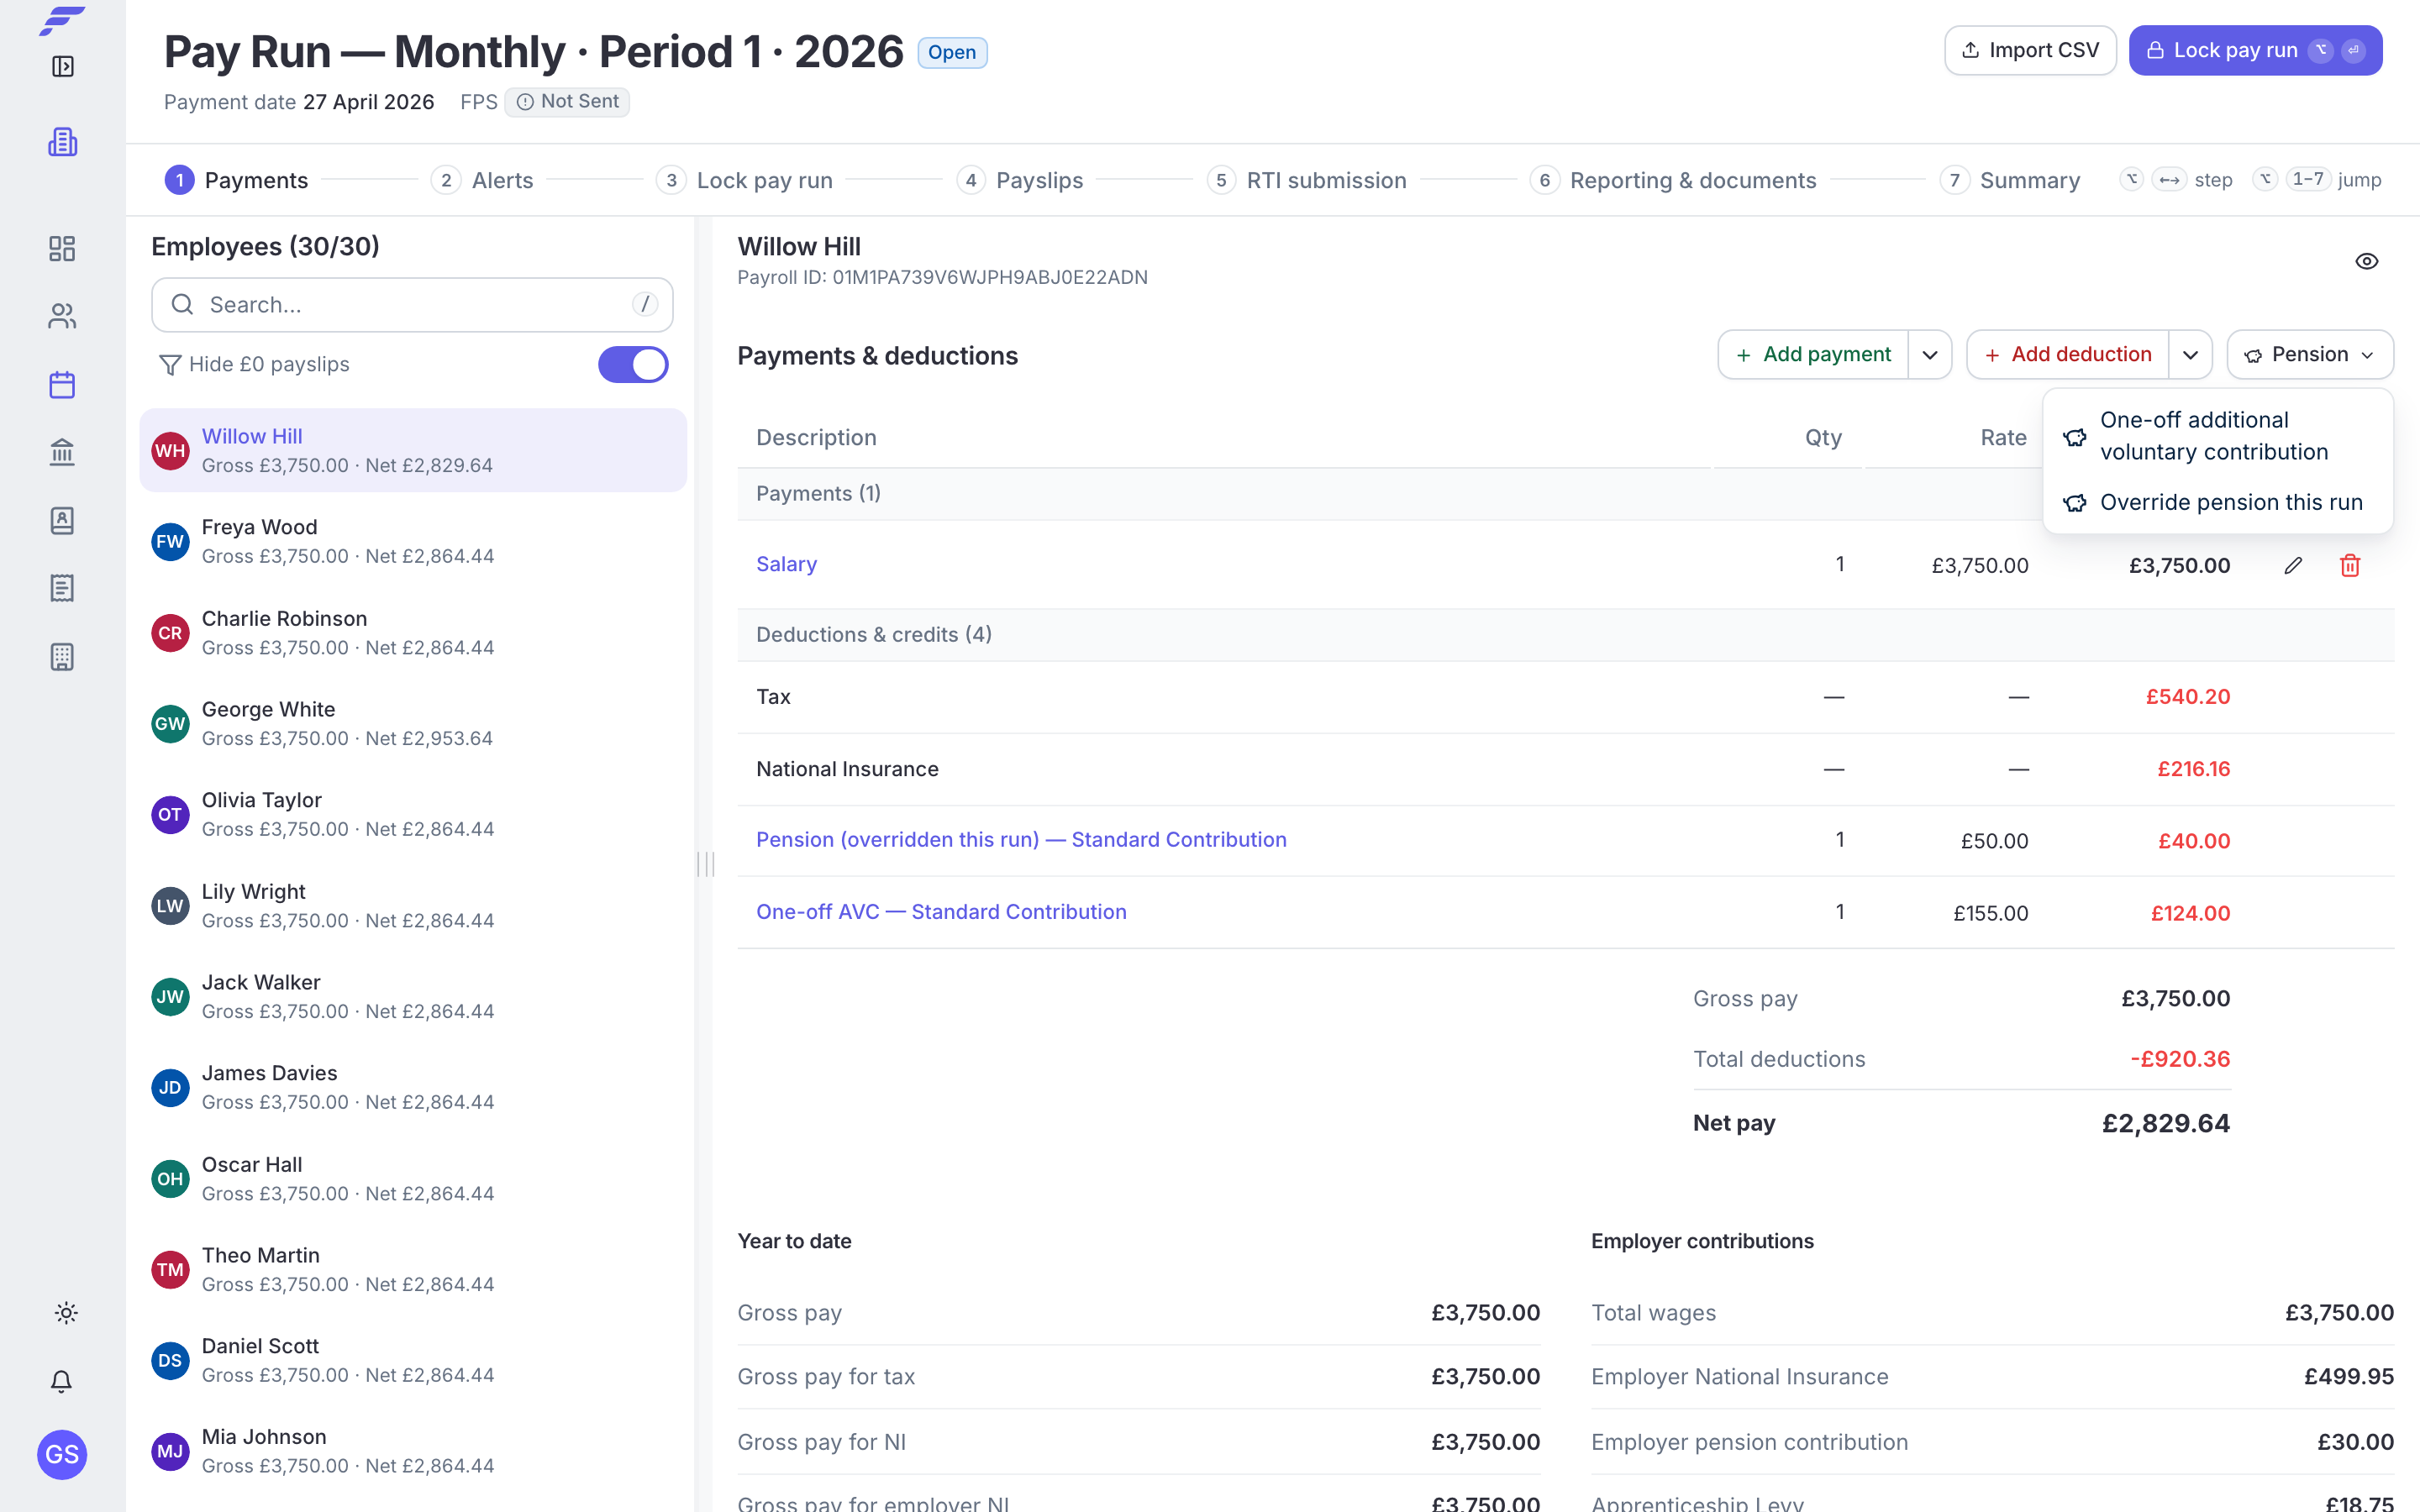Collapse the Pension dropdown menu

(x=2309, y=355)
